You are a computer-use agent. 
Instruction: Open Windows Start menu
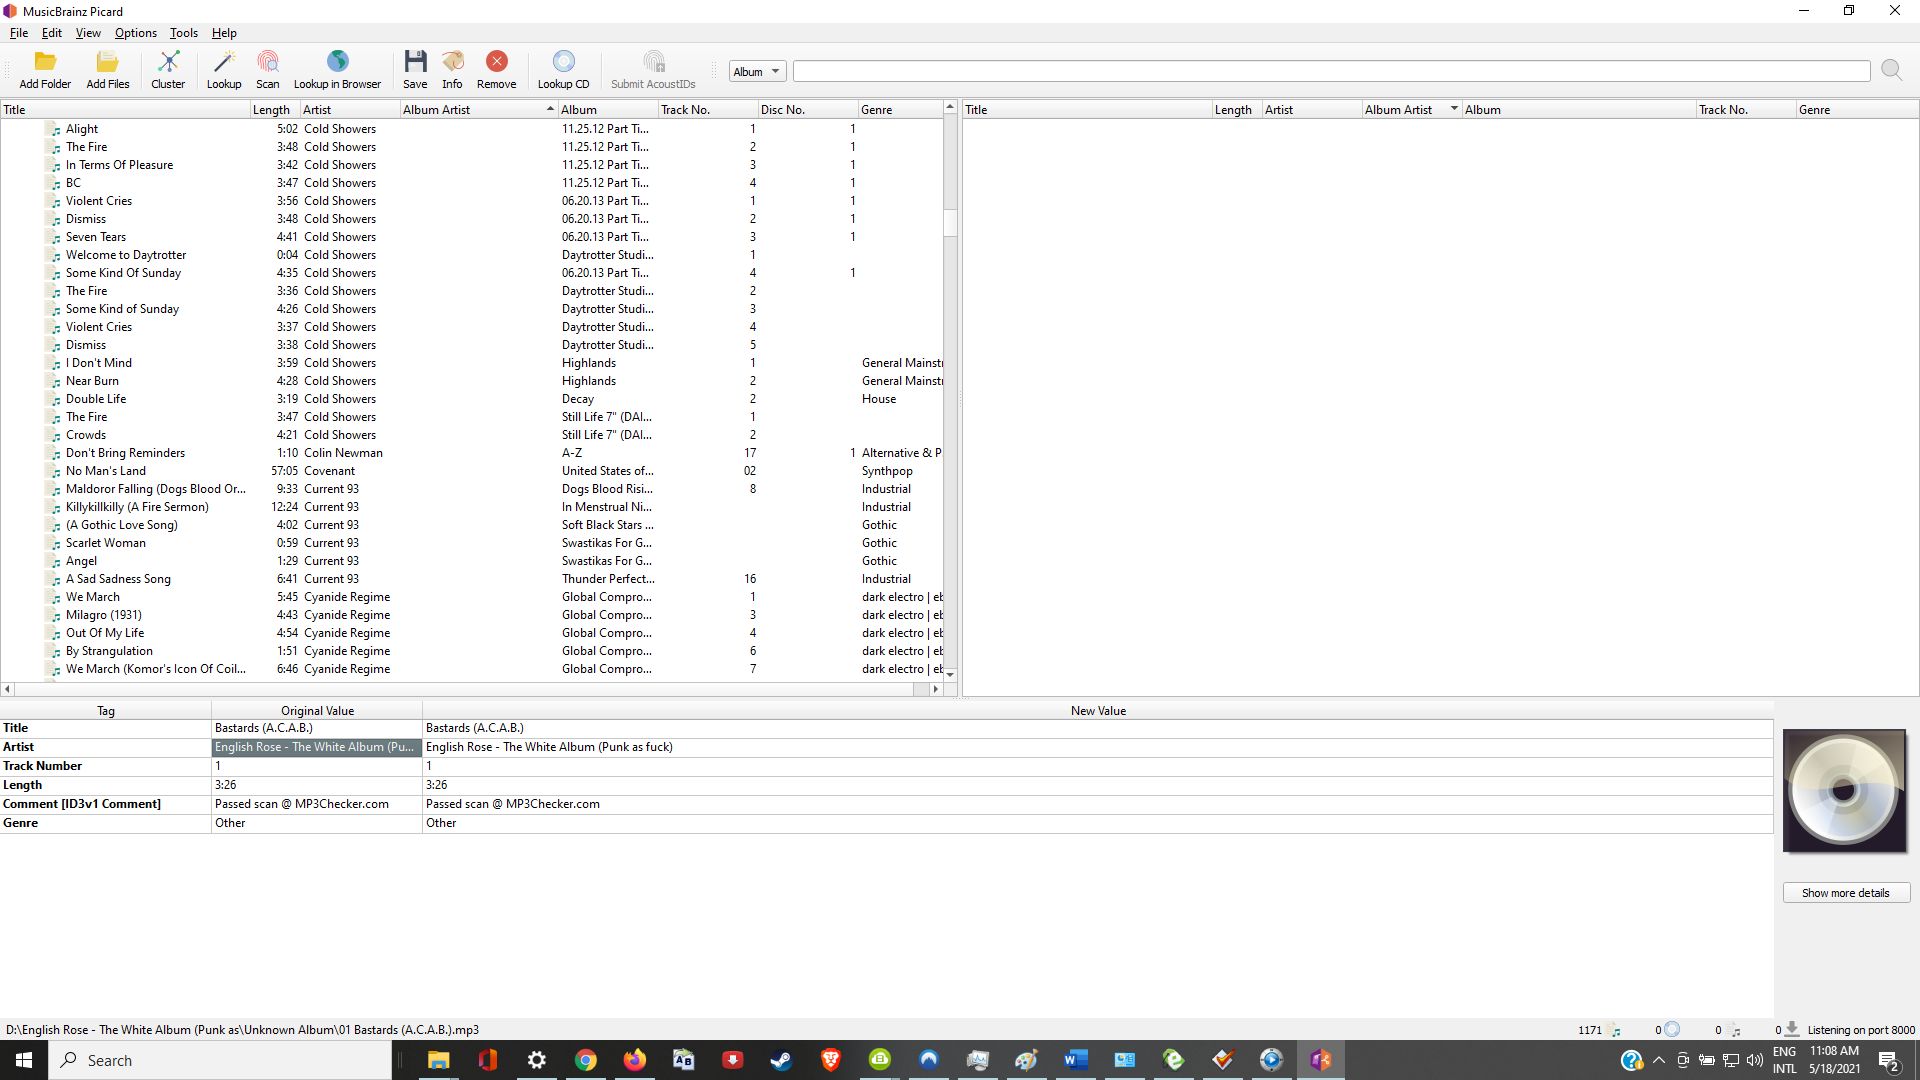pos(24,1060)
